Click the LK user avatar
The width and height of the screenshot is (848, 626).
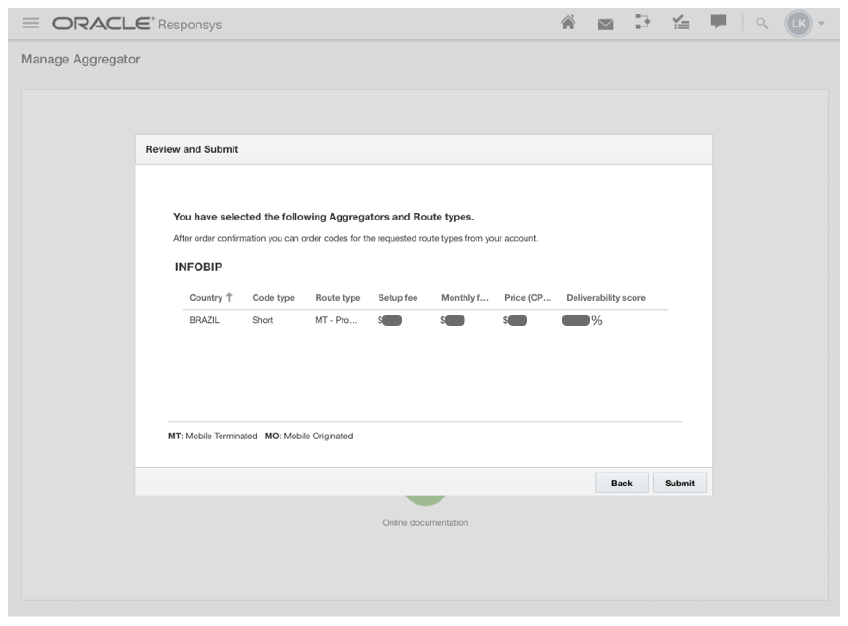point(797,23)
